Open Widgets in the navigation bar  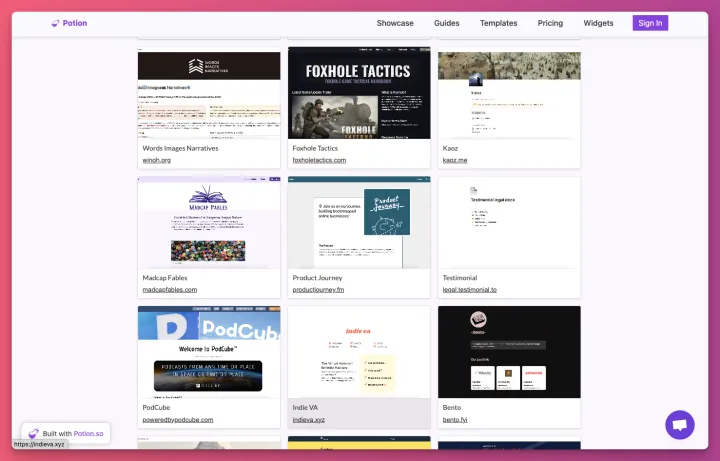598,23
